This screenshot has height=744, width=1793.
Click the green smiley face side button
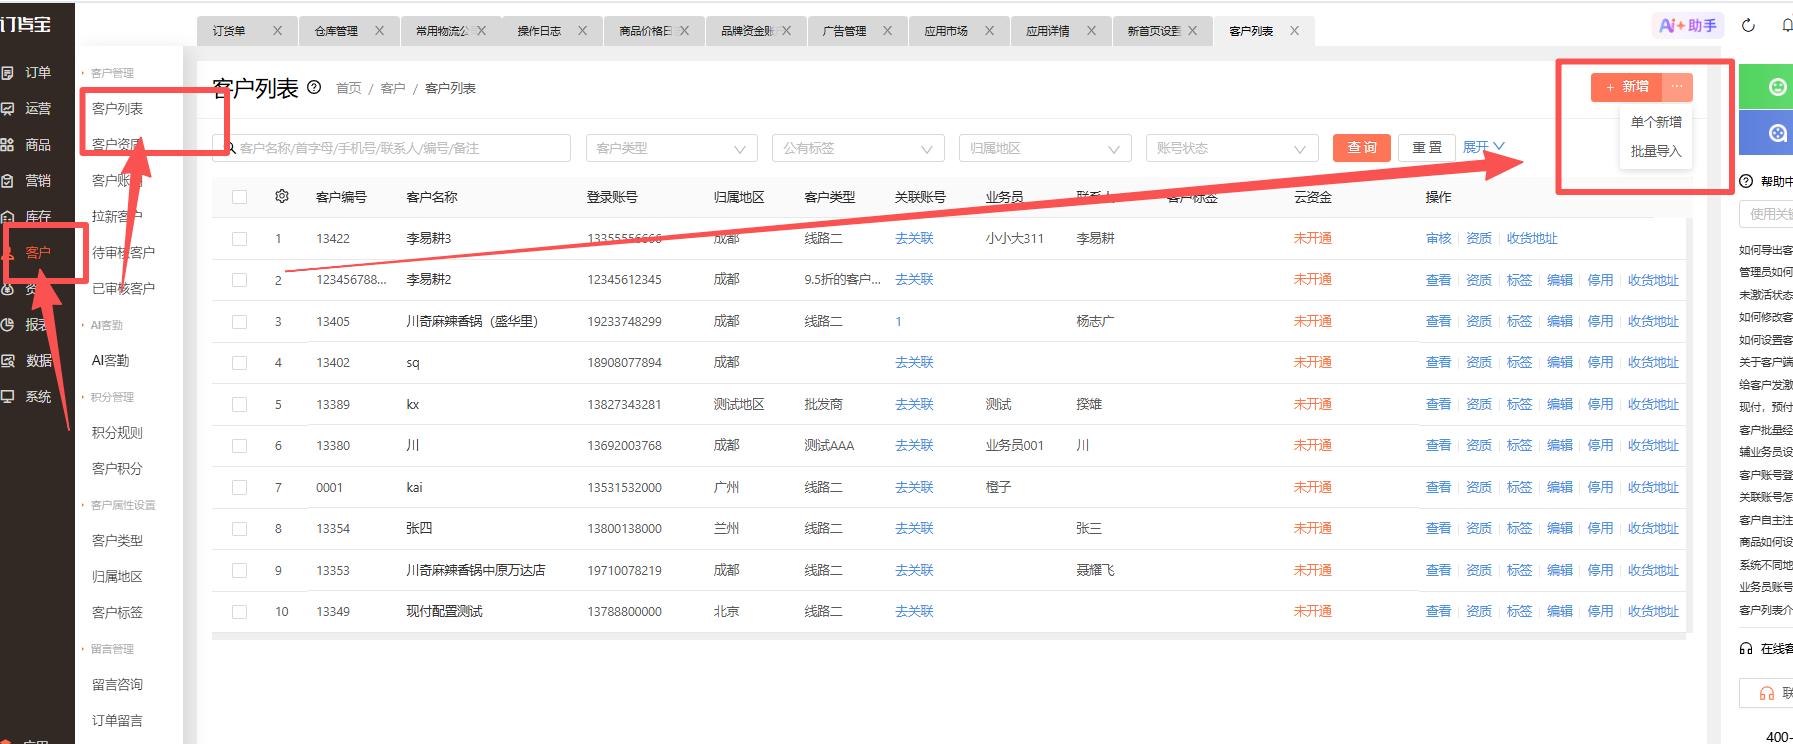click(x=1777, y=87)
